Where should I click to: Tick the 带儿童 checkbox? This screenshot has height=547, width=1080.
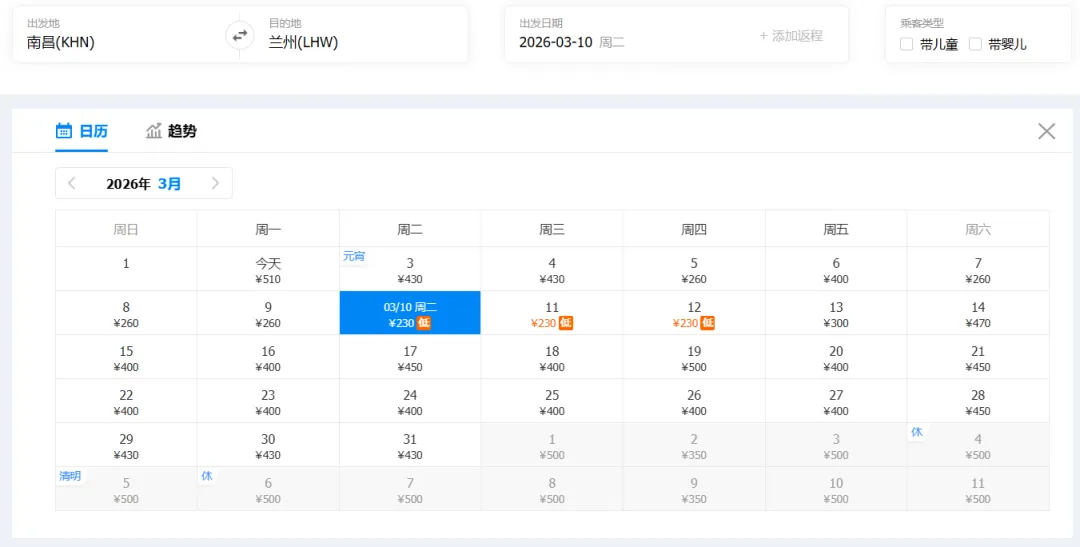906,44
